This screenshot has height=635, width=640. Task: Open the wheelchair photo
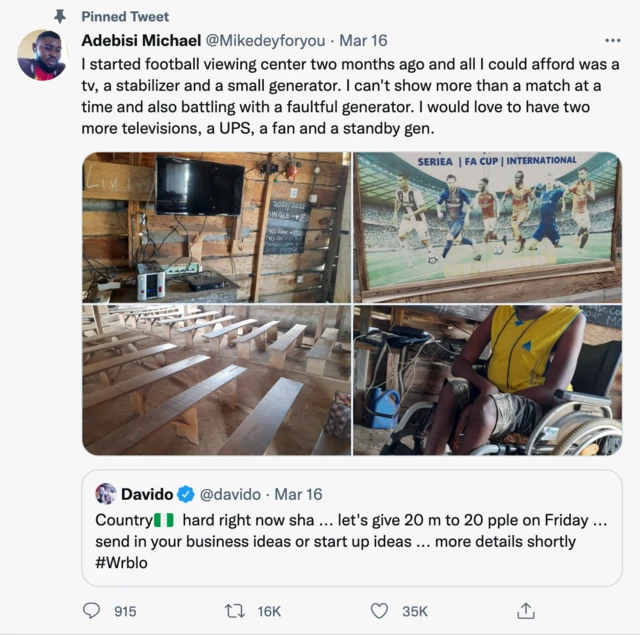tap(487, 380)
